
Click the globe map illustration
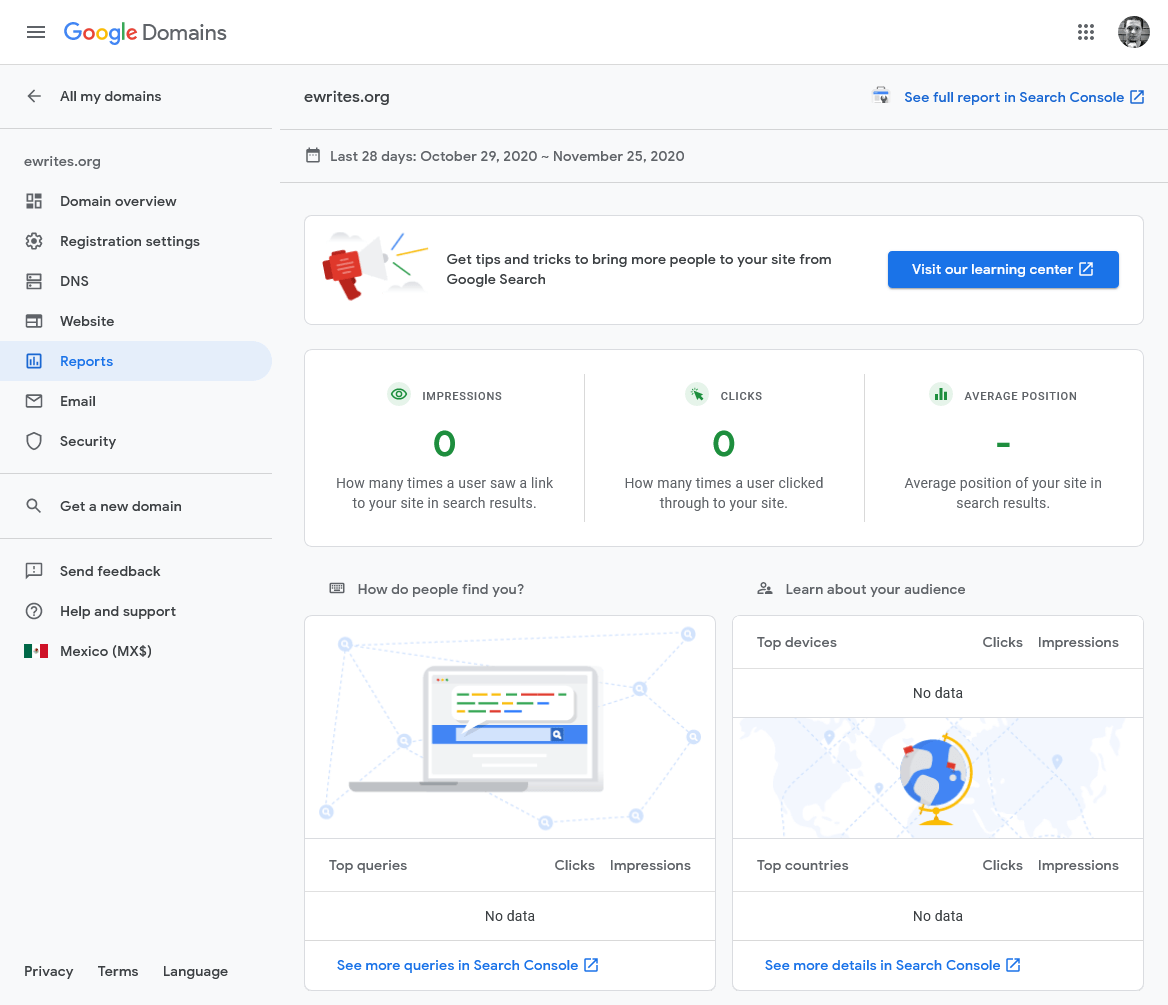(937, 778)
